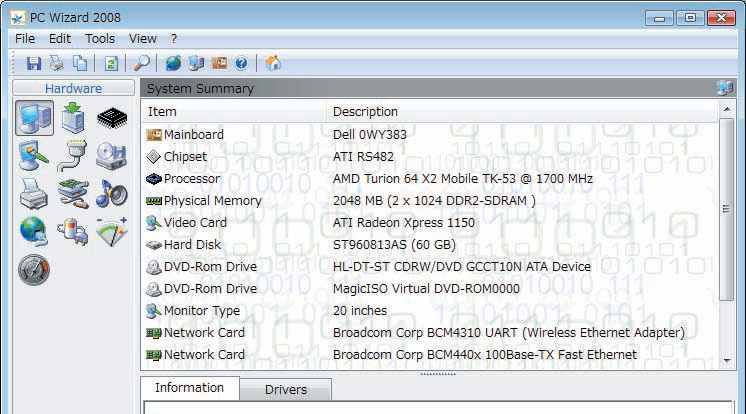The image size is (746, 414).
Task: Click the Save report toolbar icon
Action: pyautogui.click(x=33, y=63)
